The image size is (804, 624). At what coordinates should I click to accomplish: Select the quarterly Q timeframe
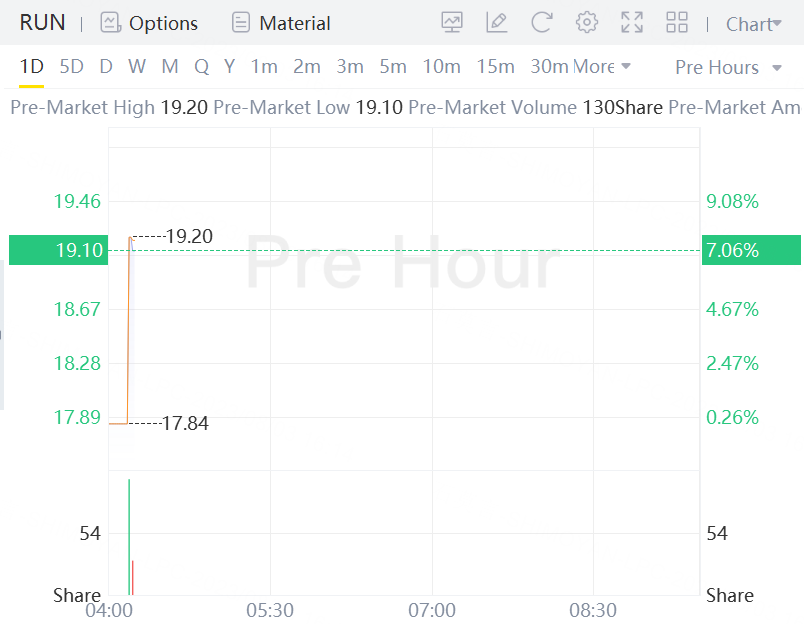point(201,67)
